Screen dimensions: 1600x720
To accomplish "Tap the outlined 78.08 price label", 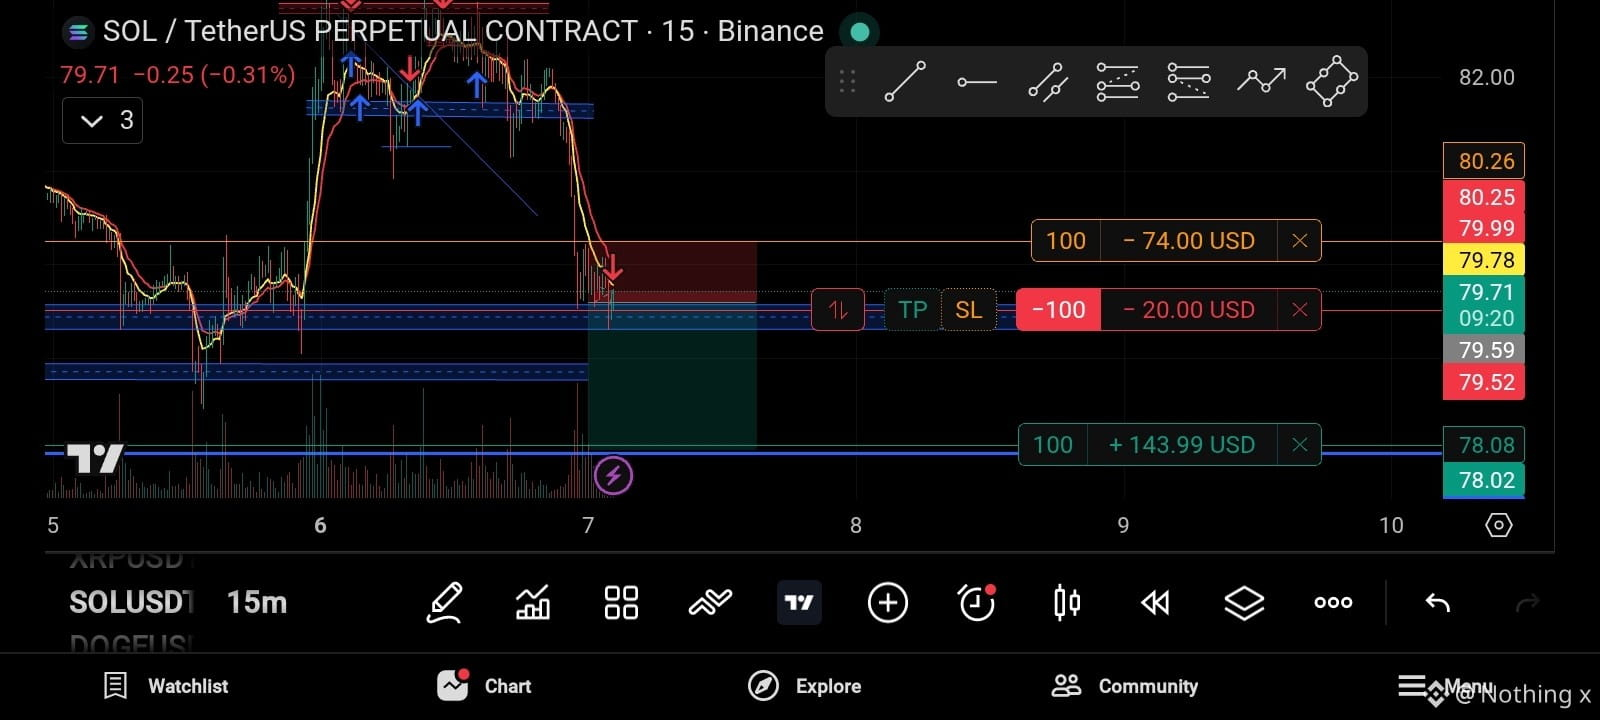I will [1484, 445].
